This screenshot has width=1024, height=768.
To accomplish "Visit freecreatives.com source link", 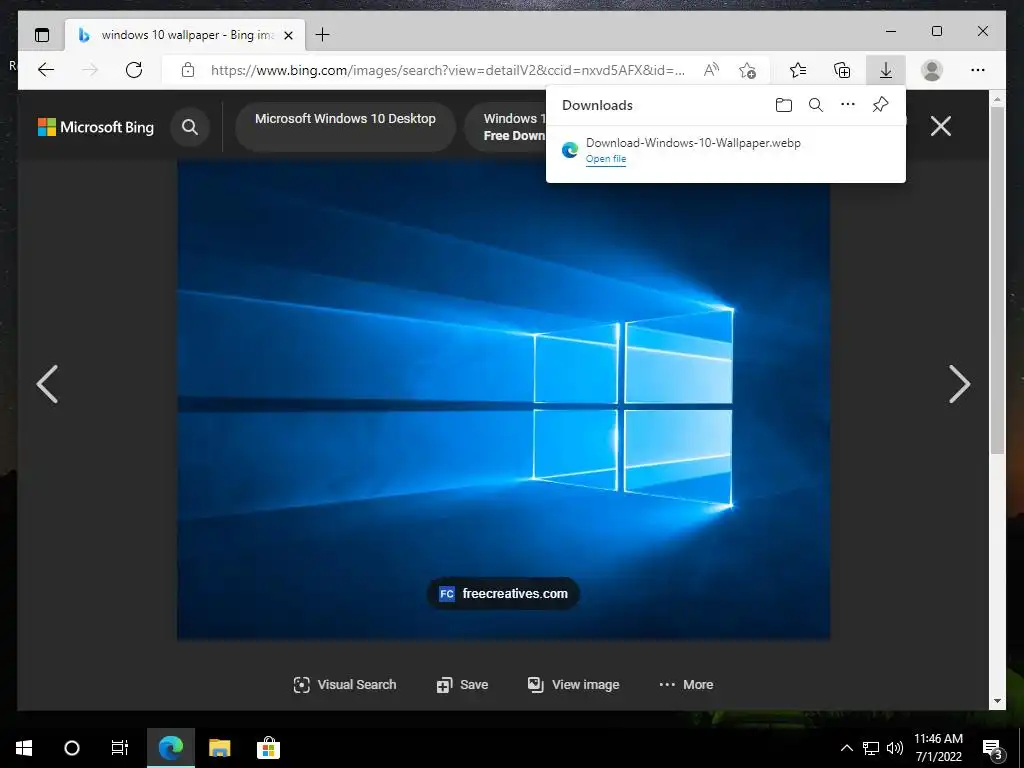I will coord(503,594).
